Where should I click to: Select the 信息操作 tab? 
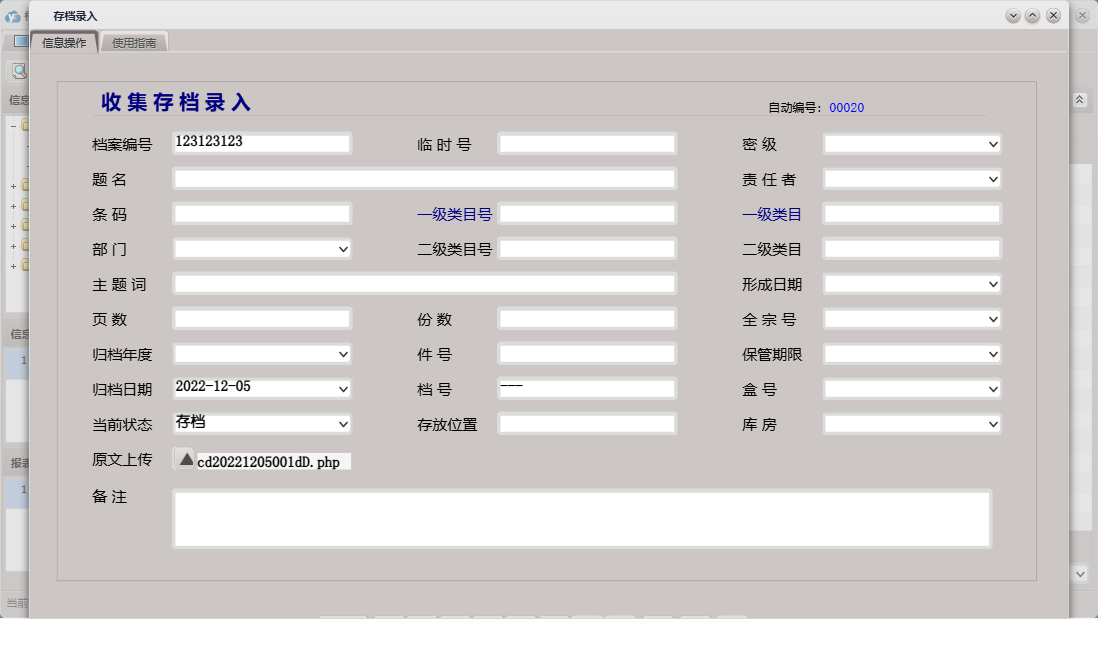[63, 43]
